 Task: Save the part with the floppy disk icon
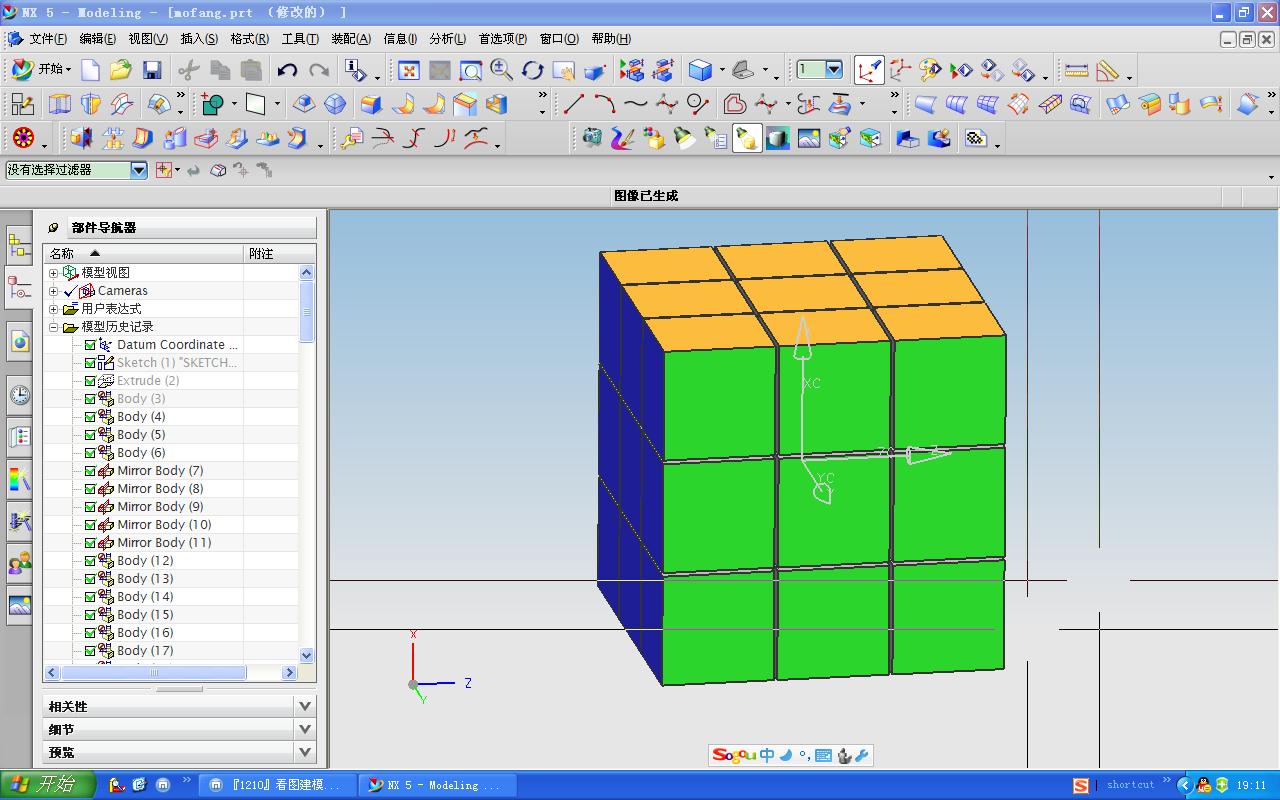pos(152,70)
